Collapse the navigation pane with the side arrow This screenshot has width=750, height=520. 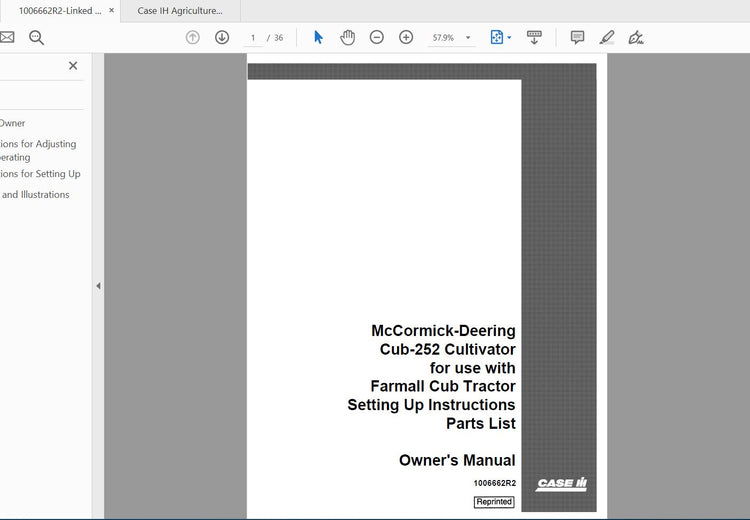(x=98, y=286)
